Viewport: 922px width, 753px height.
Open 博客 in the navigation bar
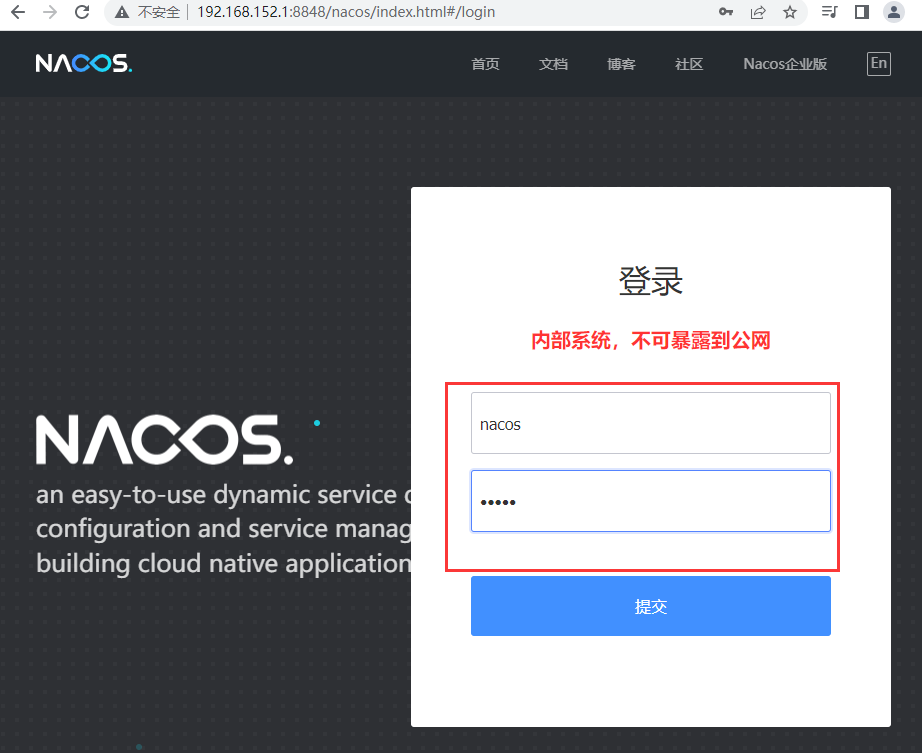coord(621,63)
